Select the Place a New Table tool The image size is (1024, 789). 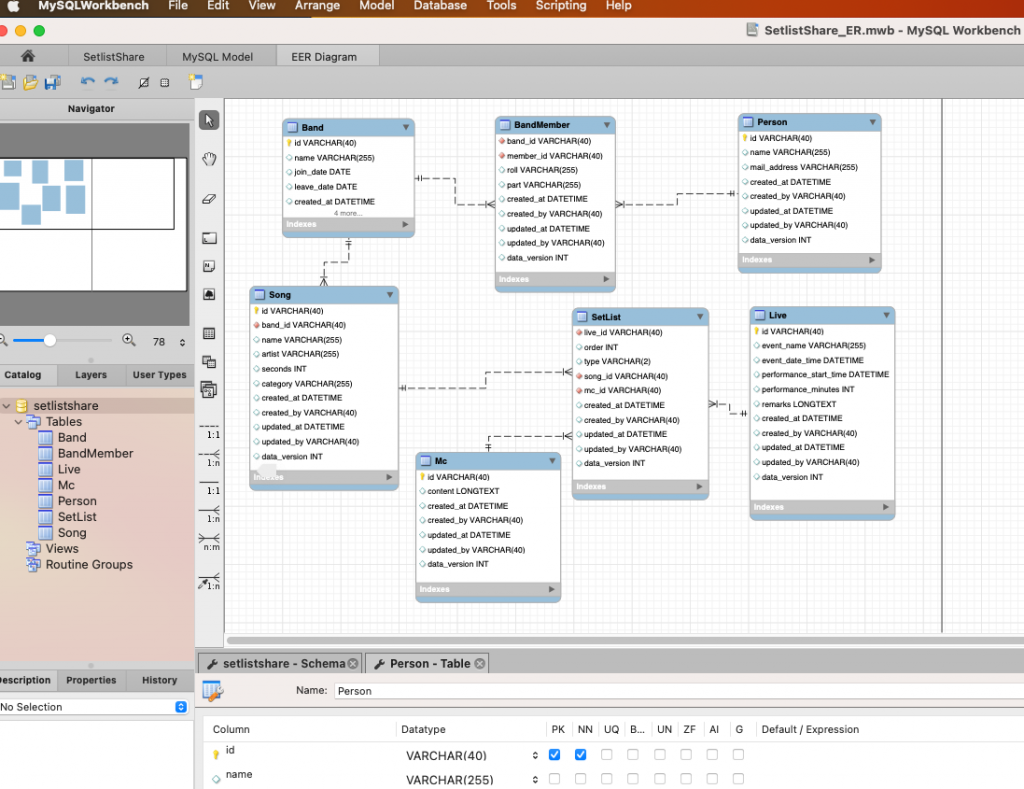pos(209,333)
